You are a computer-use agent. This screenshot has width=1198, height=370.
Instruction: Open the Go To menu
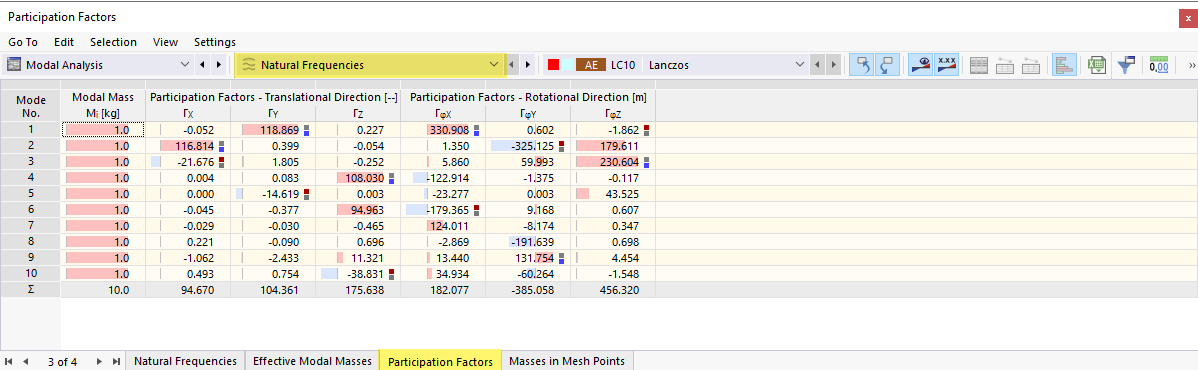coord(23,42)
